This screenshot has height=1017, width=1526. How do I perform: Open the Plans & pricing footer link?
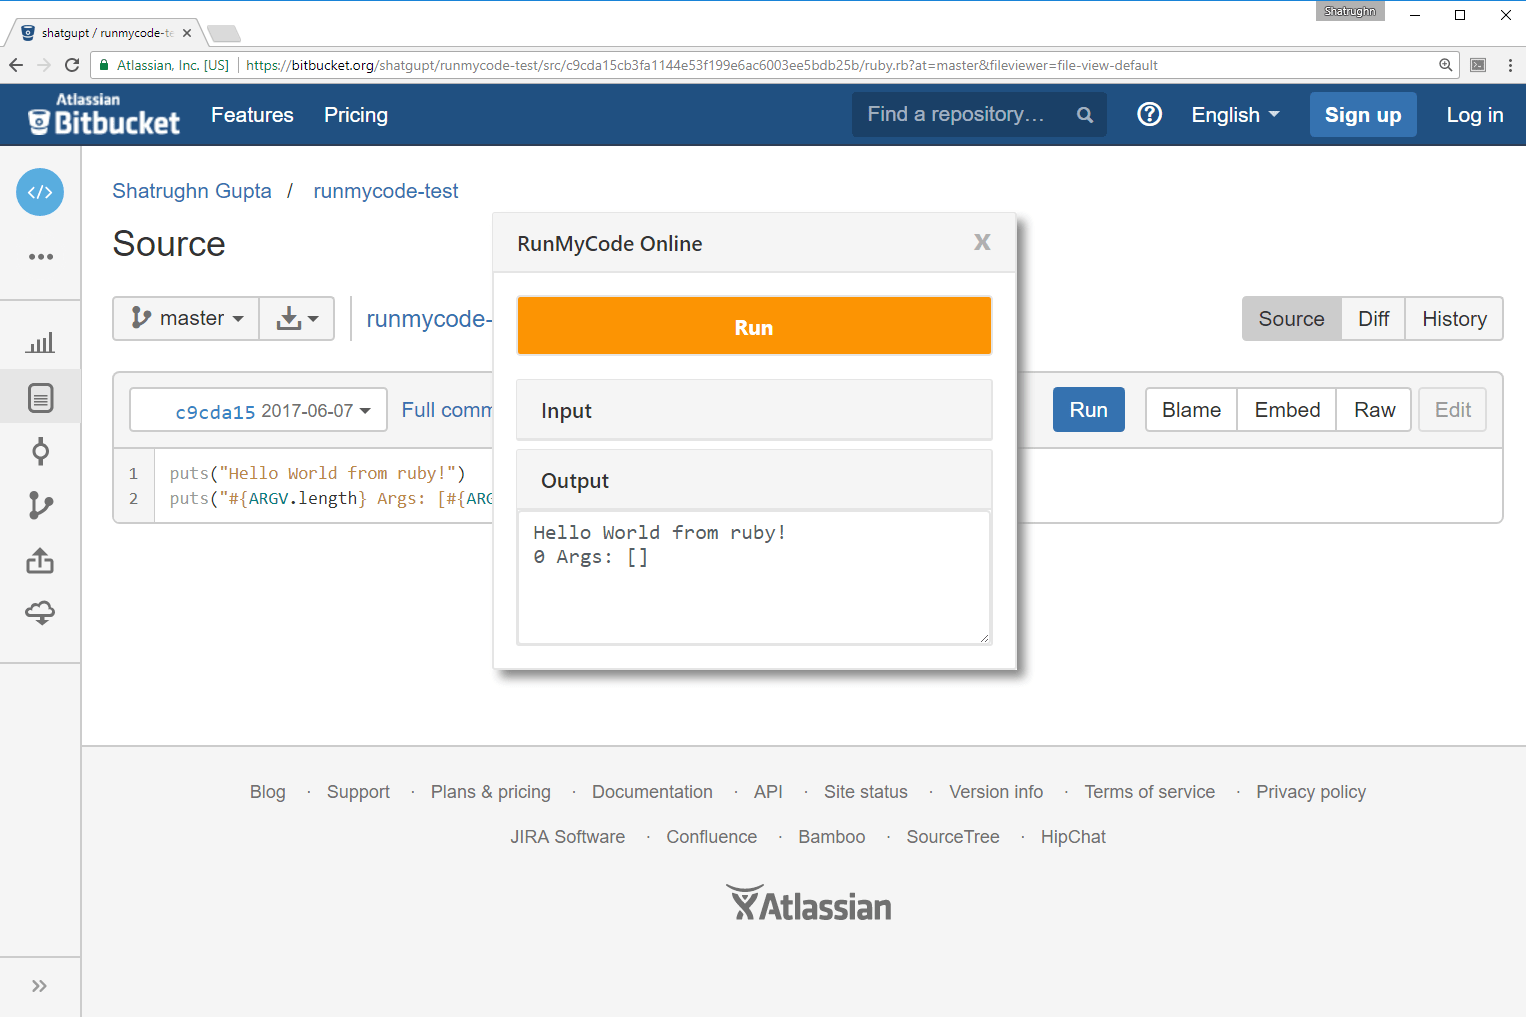[x=491, y=792]
